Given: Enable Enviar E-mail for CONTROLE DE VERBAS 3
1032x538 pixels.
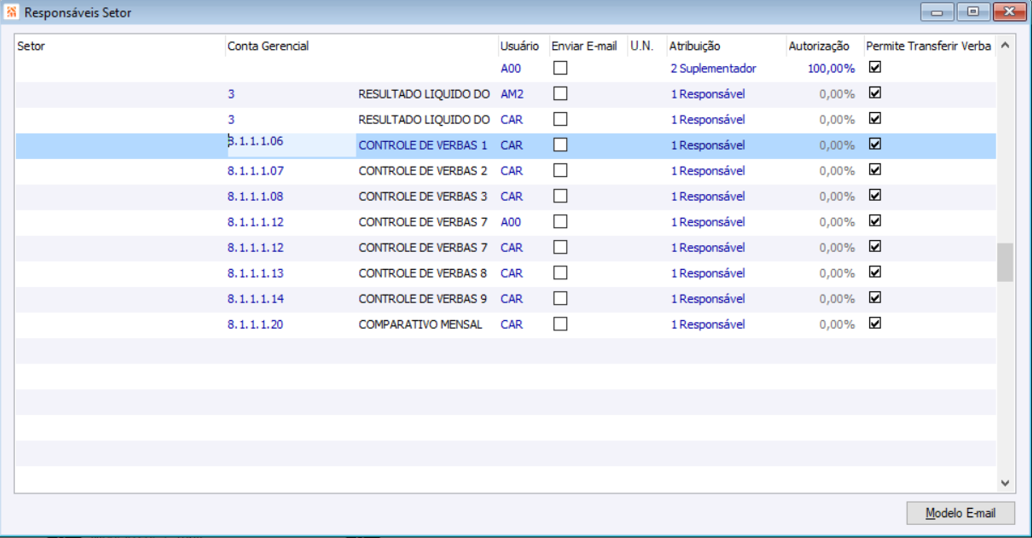Looking at the screenshot, I should point(560,196).
